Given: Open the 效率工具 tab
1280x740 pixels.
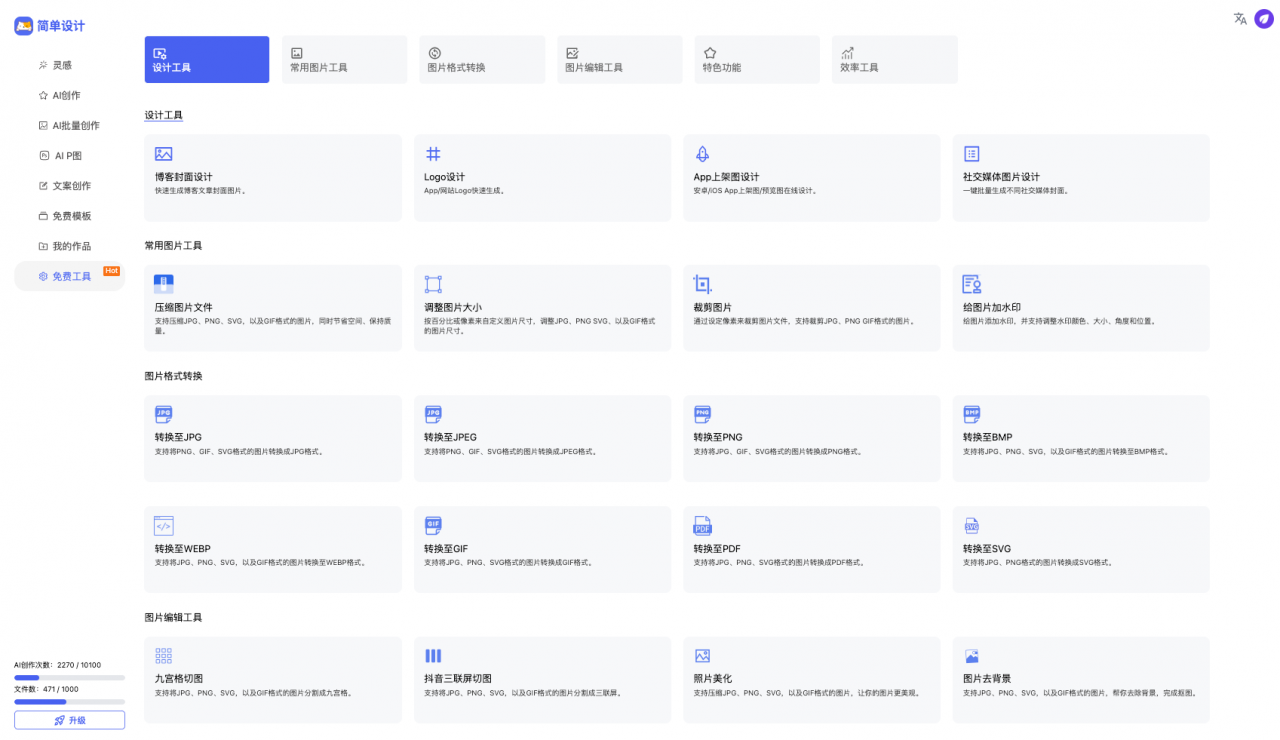Looking at the screenshot, I should tap(894, 59).
